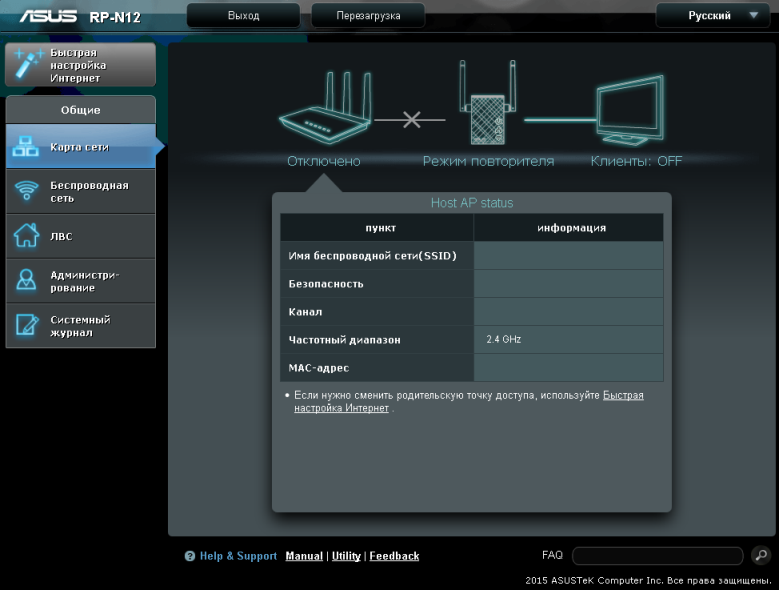Open the Manual link
The image size is (779, 590).
tap(304, 556)
